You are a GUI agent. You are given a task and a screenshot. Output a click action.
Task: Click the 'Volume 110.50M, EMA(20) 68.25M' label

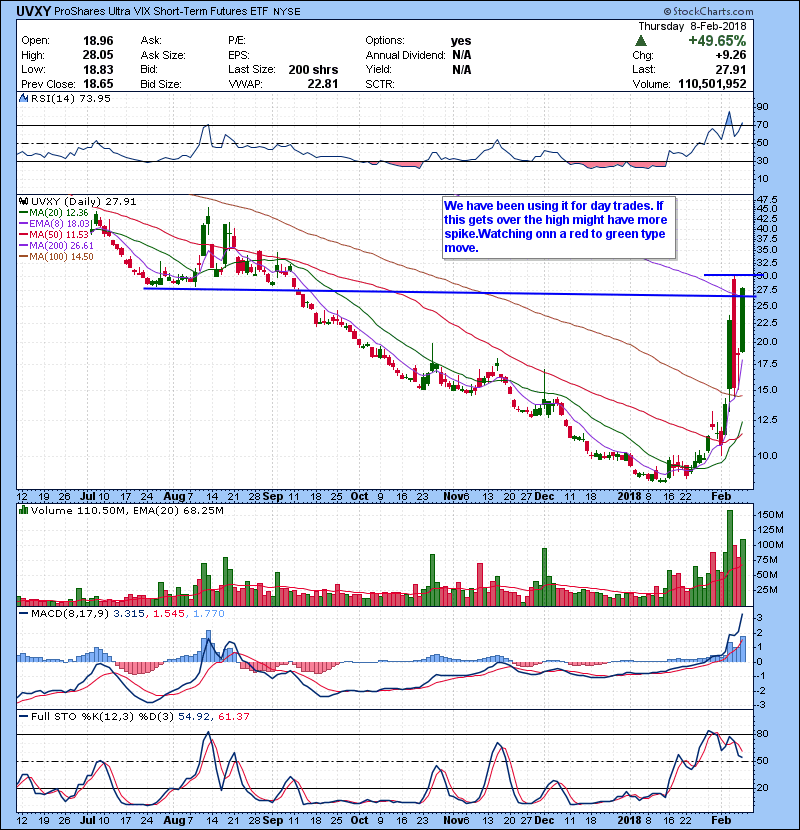click(x=127, y=510)
